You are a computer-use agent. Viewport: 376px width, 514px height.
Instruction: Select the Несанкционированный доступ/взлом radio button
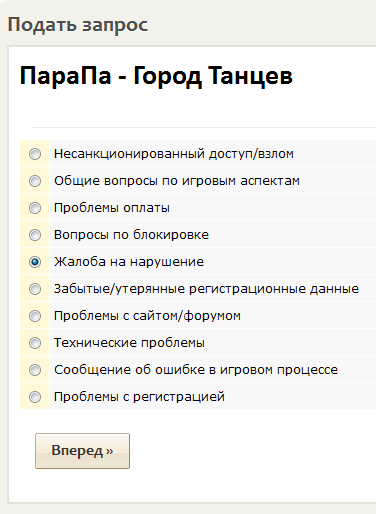click(35, 154)
